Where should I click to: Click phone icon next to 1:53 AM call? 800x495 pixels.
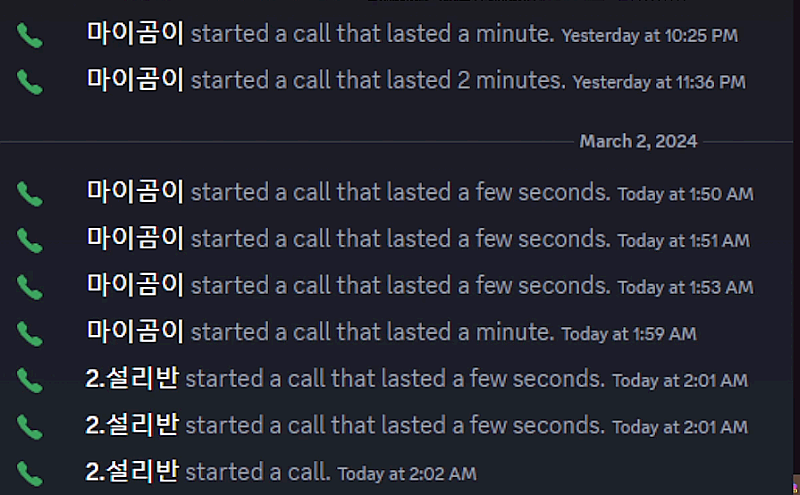click(x=30, y=287)
